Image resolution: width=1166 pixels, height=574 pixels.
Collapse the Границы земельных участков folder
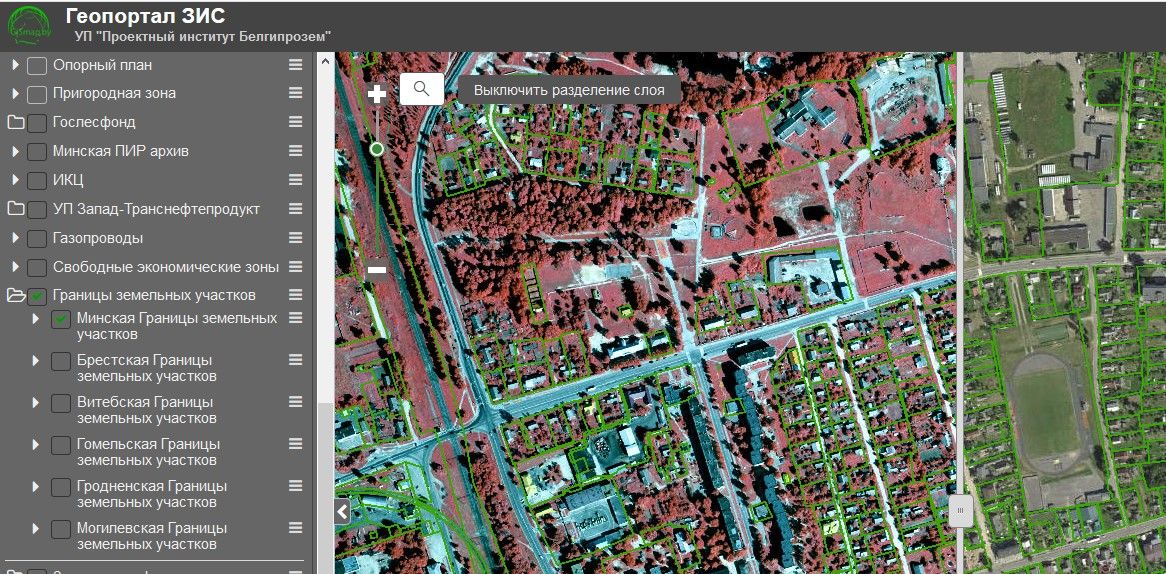pos(15,296)
